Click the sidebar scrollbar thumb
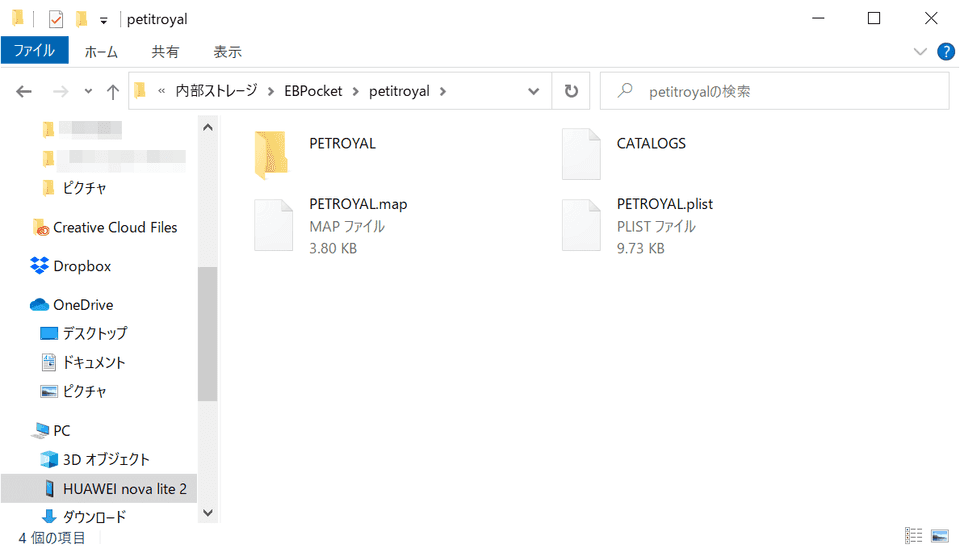 [x=208, y=334]
